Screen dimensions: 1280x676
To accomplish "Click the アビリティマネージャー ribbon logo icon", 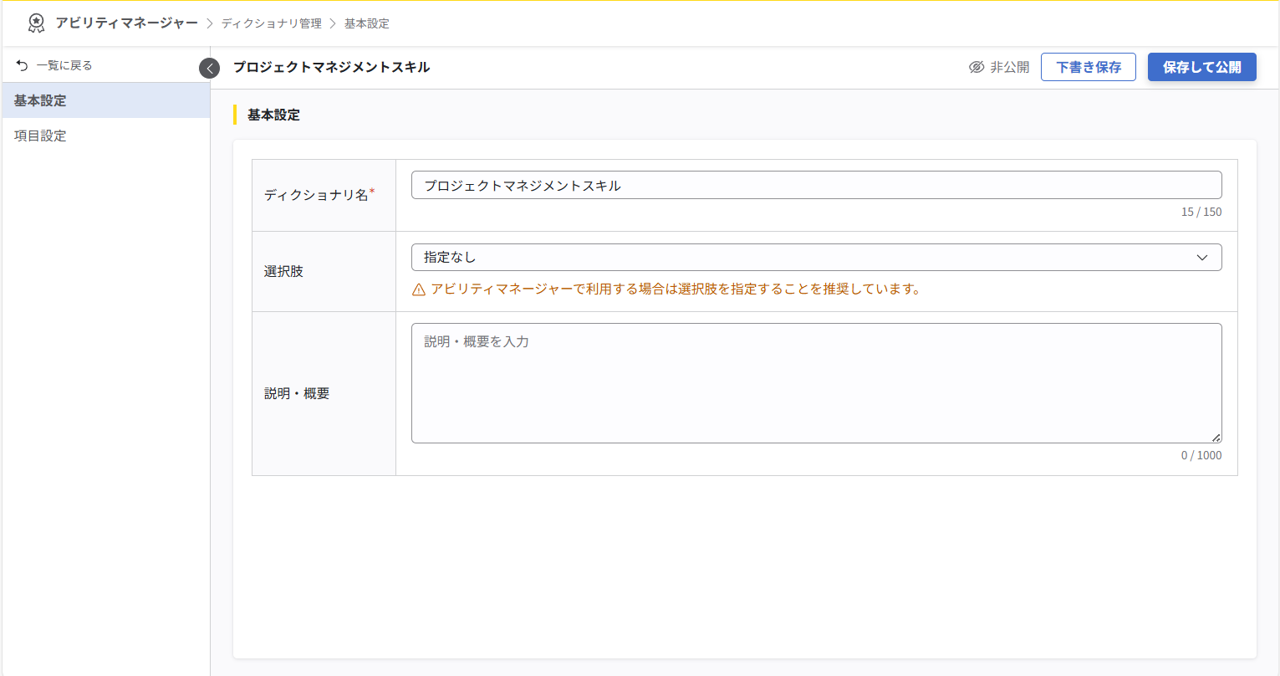I will click(x=38, y=22).
